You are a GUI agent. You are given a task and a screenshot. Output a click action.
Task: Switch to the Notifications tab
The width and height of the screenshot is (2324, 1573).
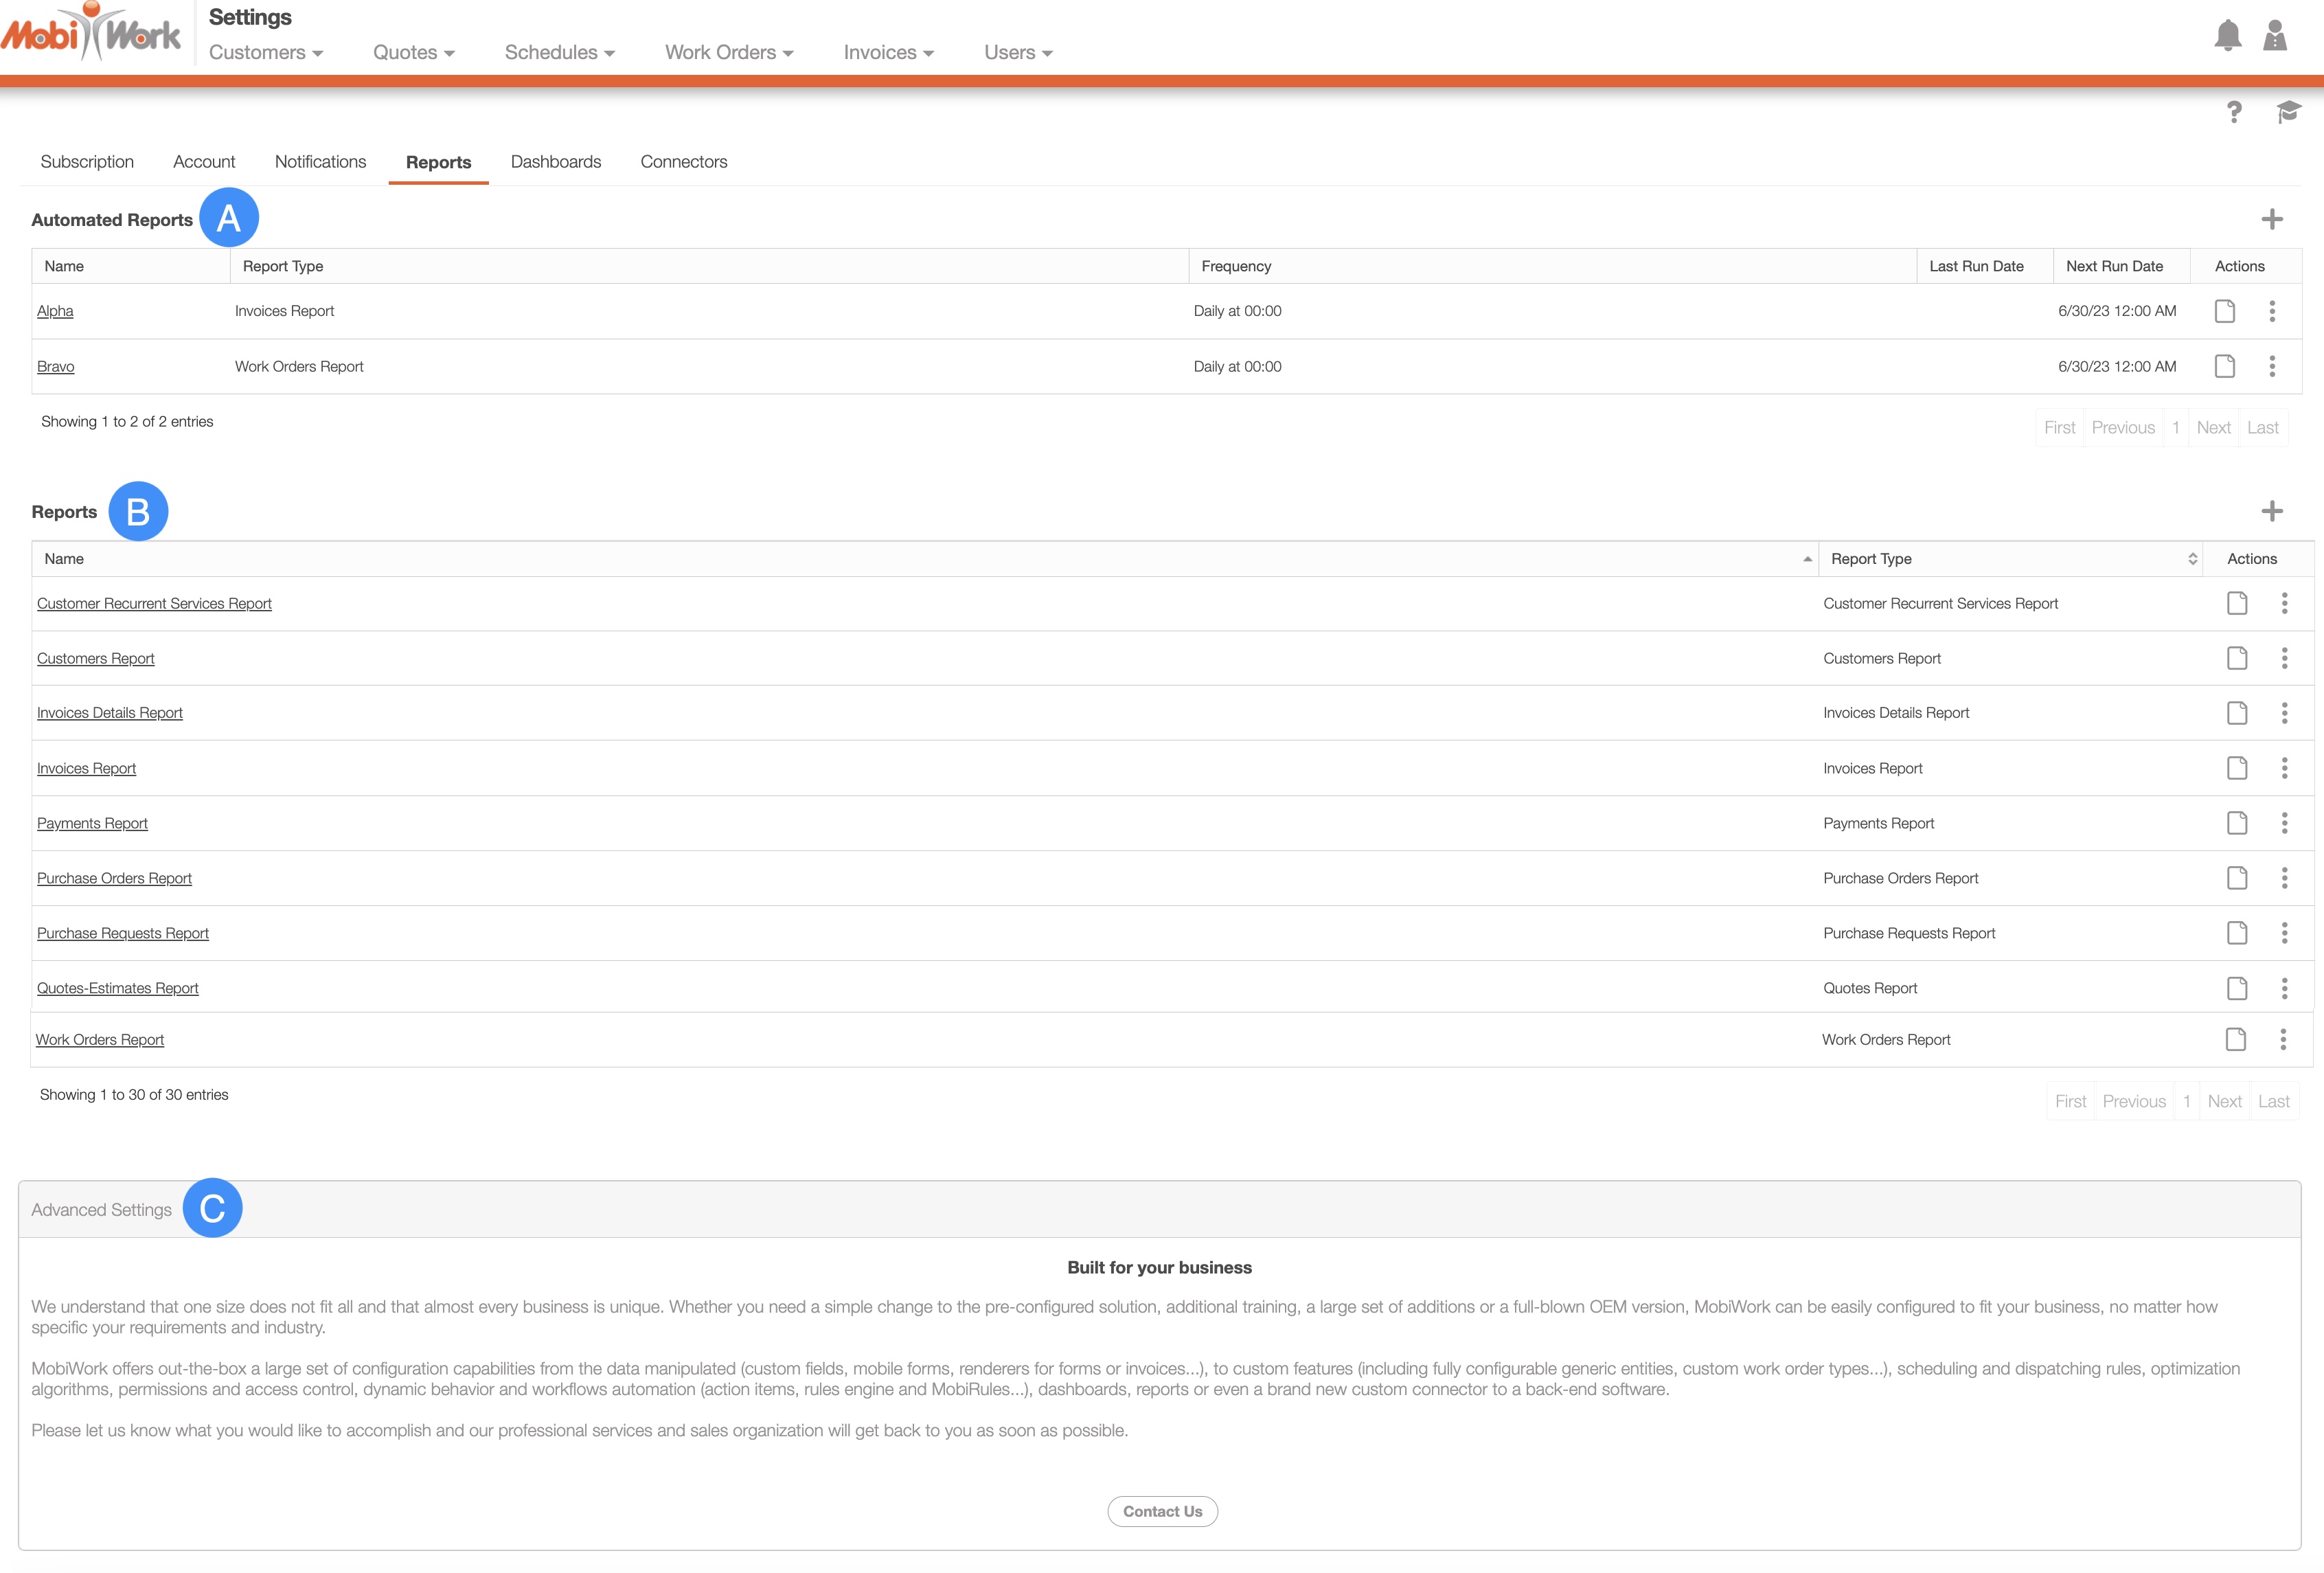(320, 162)
